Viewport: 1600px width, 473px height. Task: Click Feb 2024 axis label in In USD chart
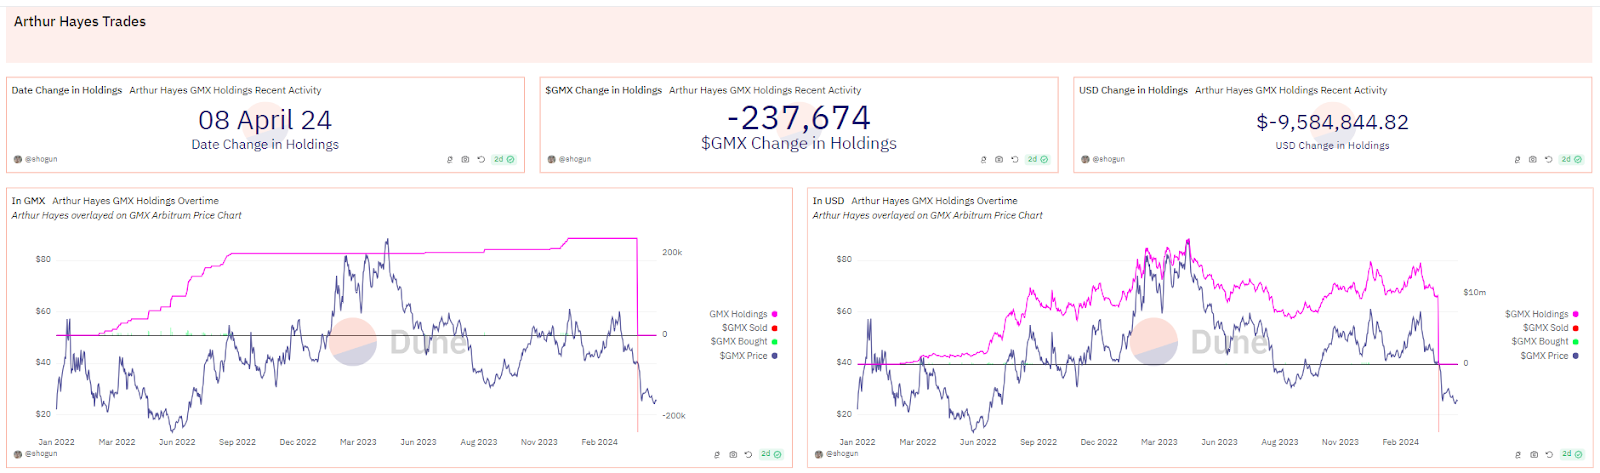(1400, 442)
